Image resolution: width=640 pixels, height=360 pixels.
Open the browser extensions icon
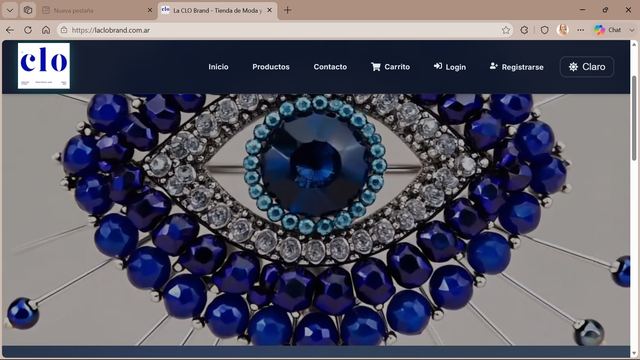524,30
